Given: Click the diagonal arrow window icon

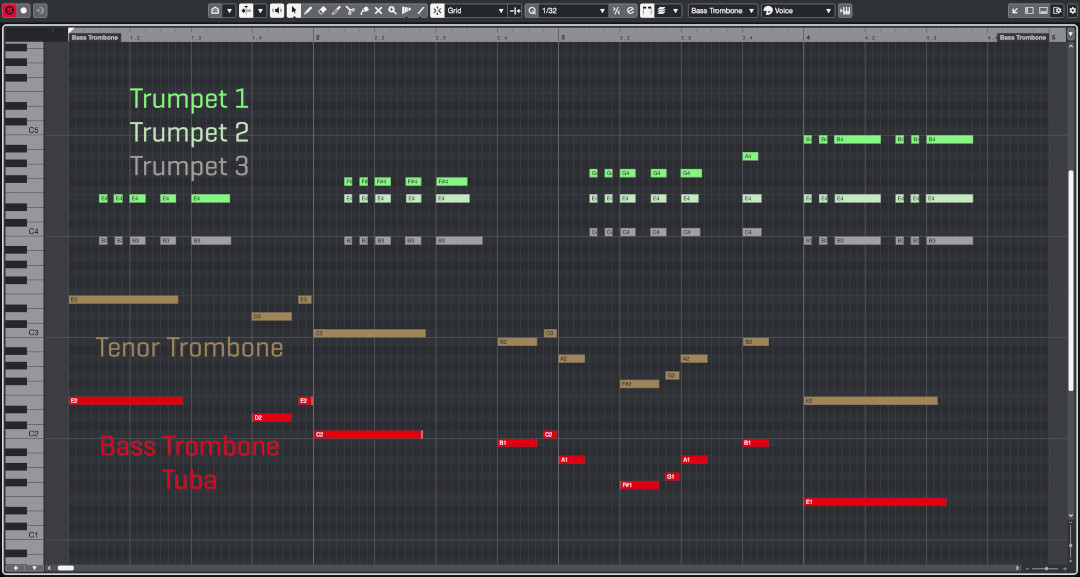Looking at the screenshot, I should click(x=1015, y=10).
